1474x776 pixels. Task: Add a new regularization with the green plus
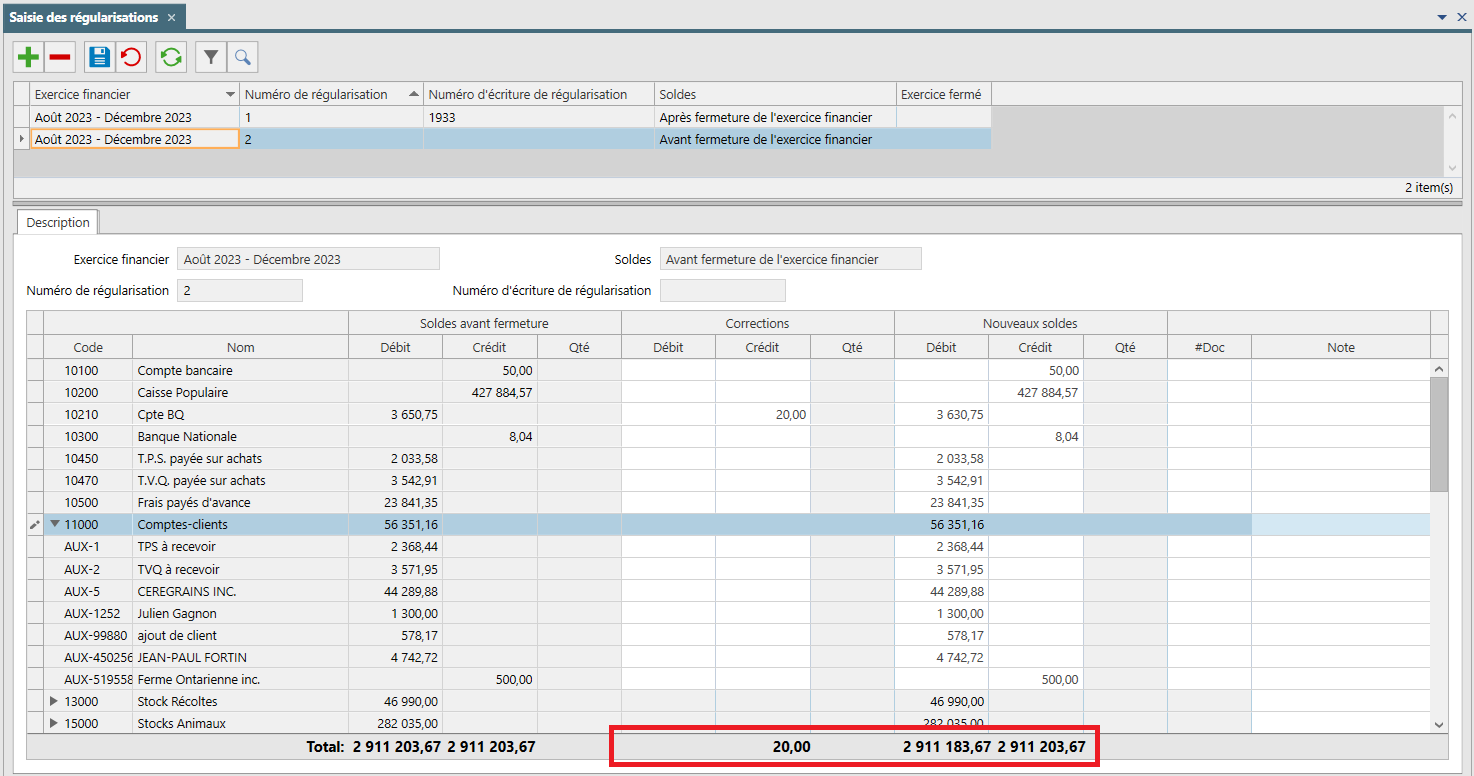29,58
